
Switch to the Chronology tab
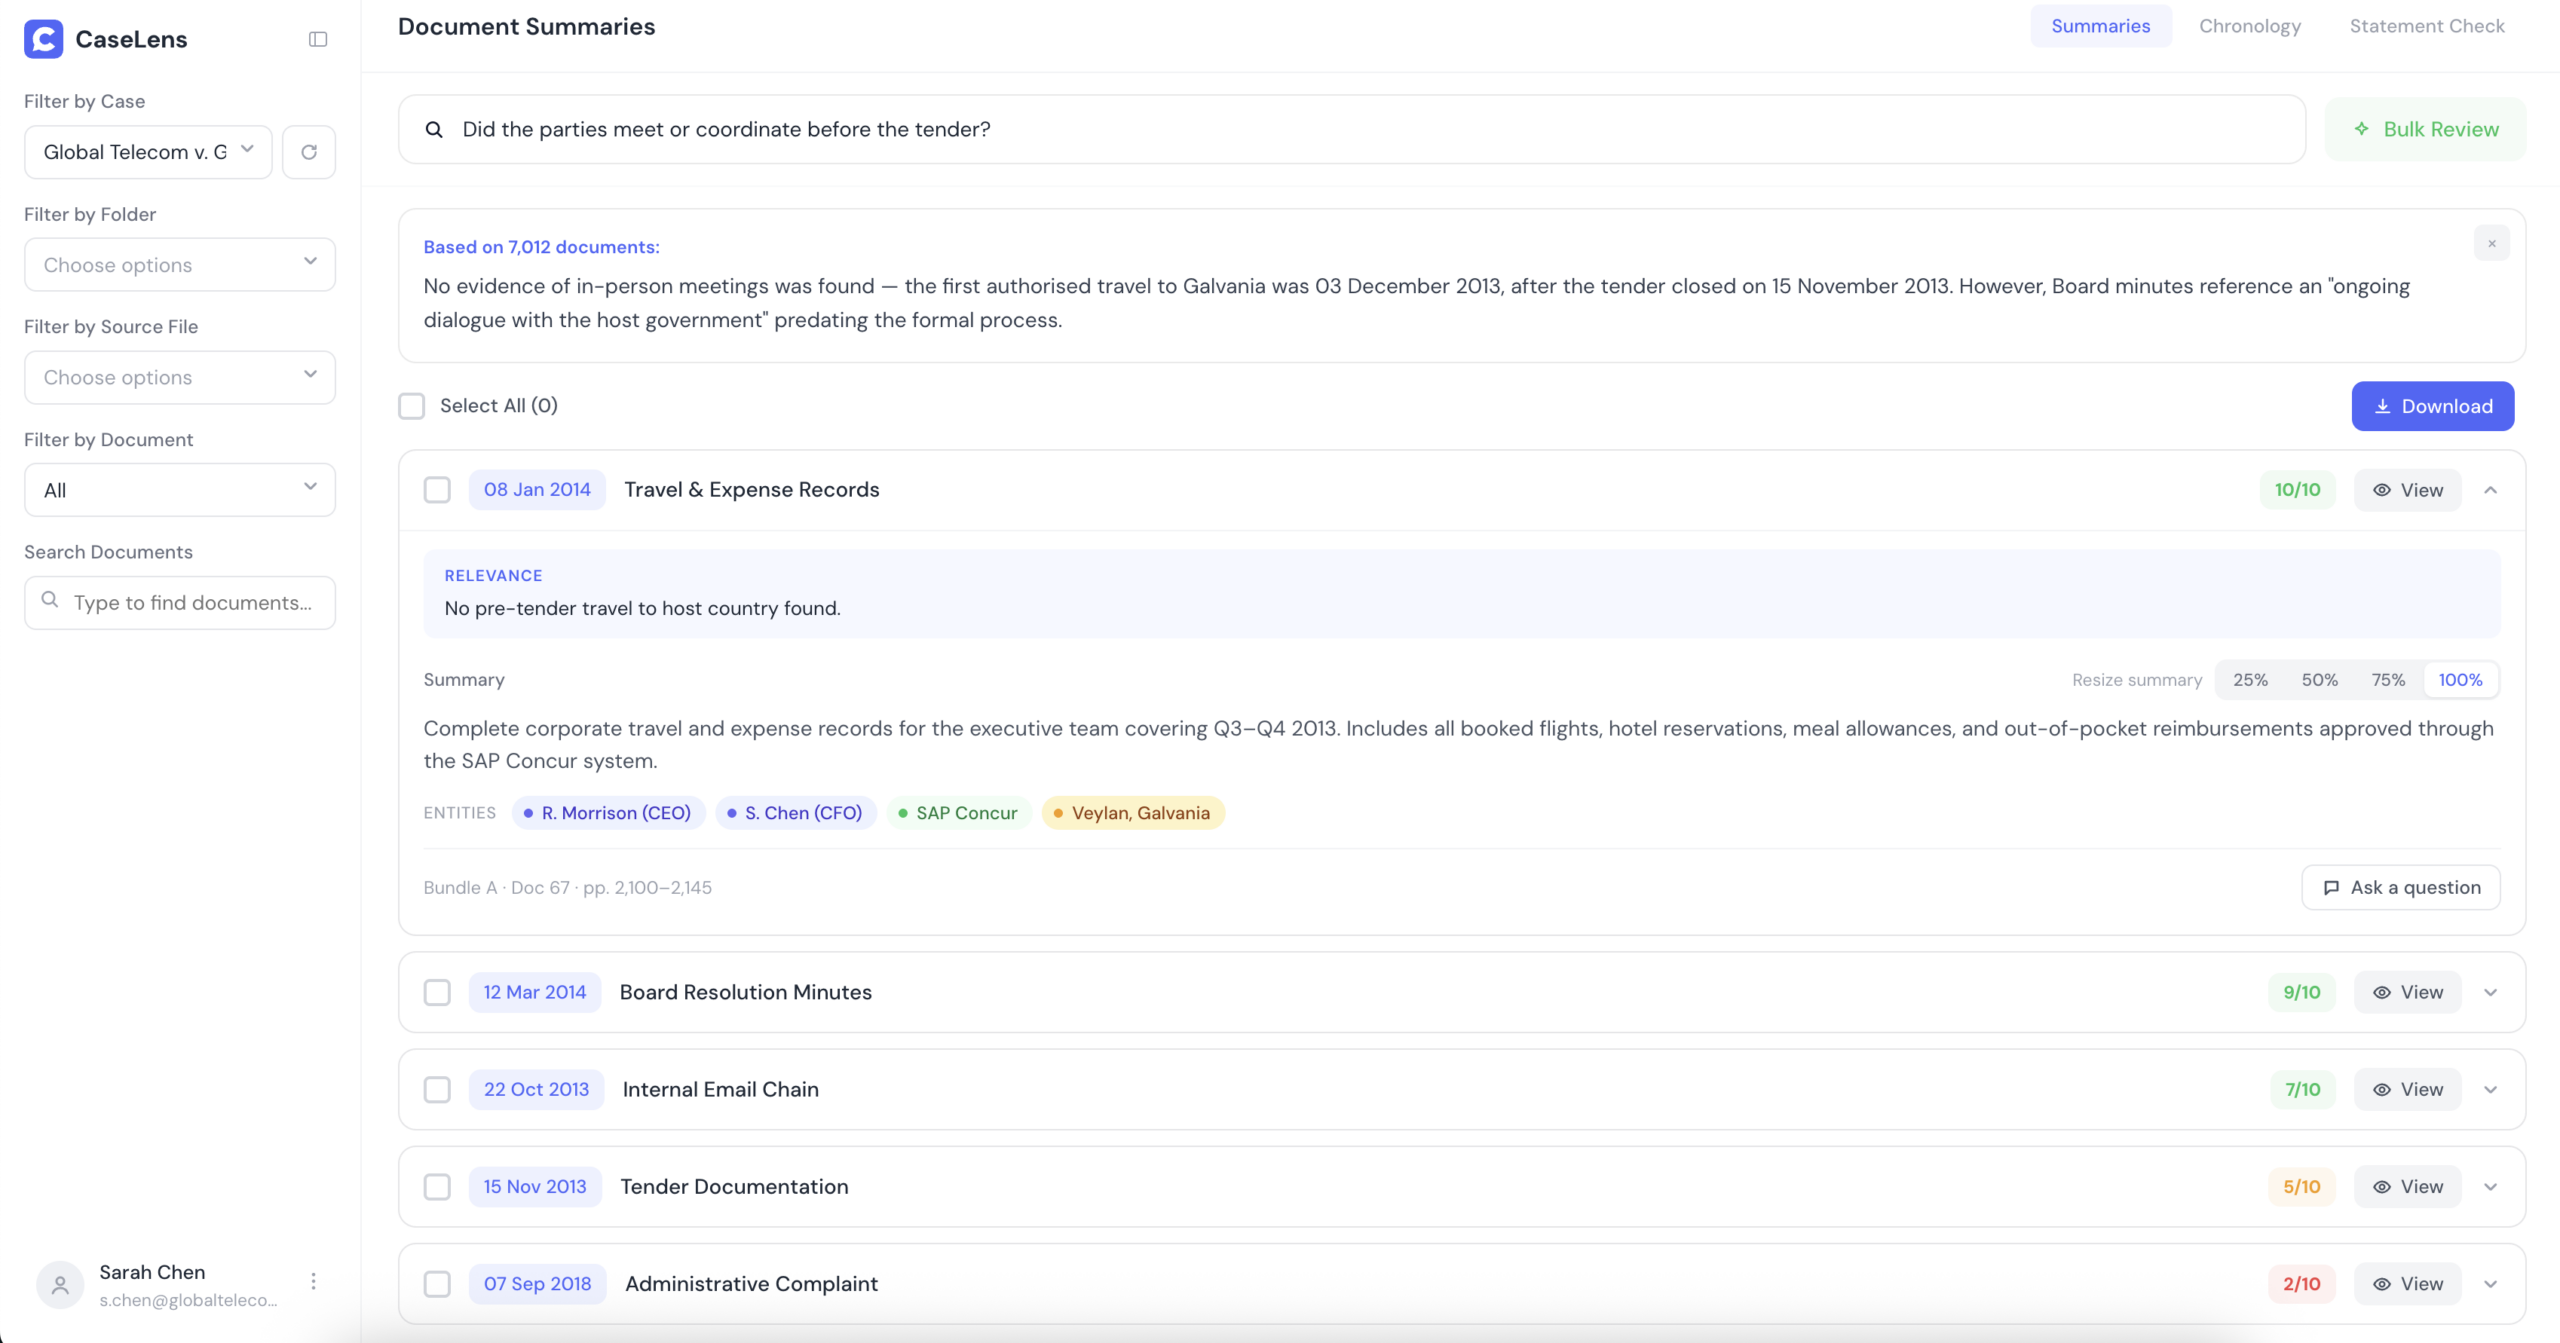pyautogui.click(x=2249, y=26)
